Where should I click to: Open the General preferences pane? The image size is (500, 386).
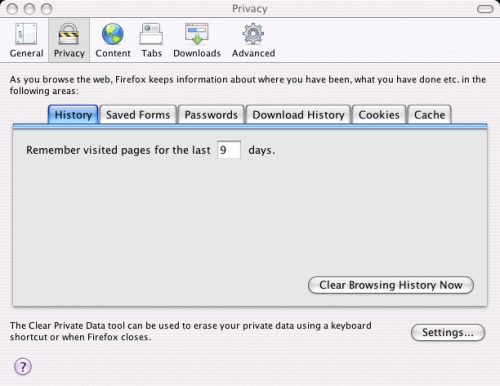coord(26,40)
